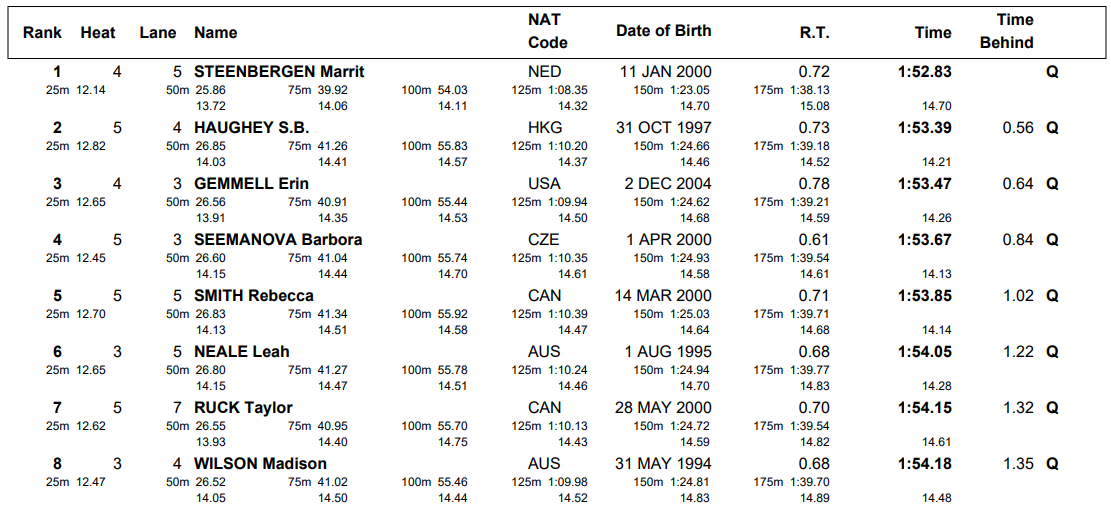Select the Lane column header
1111x512 pixels.
158,33
